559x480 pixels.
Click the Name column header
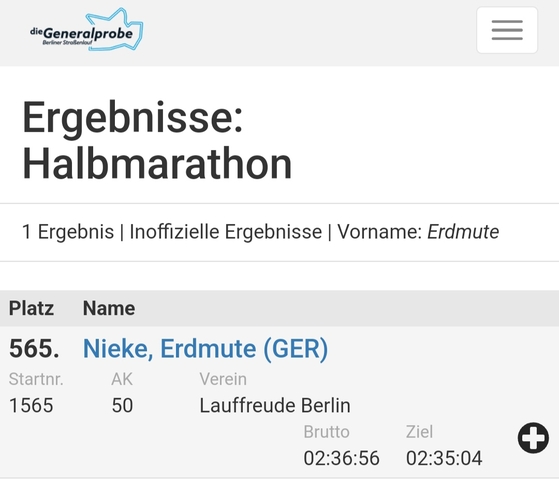point(109,308)
